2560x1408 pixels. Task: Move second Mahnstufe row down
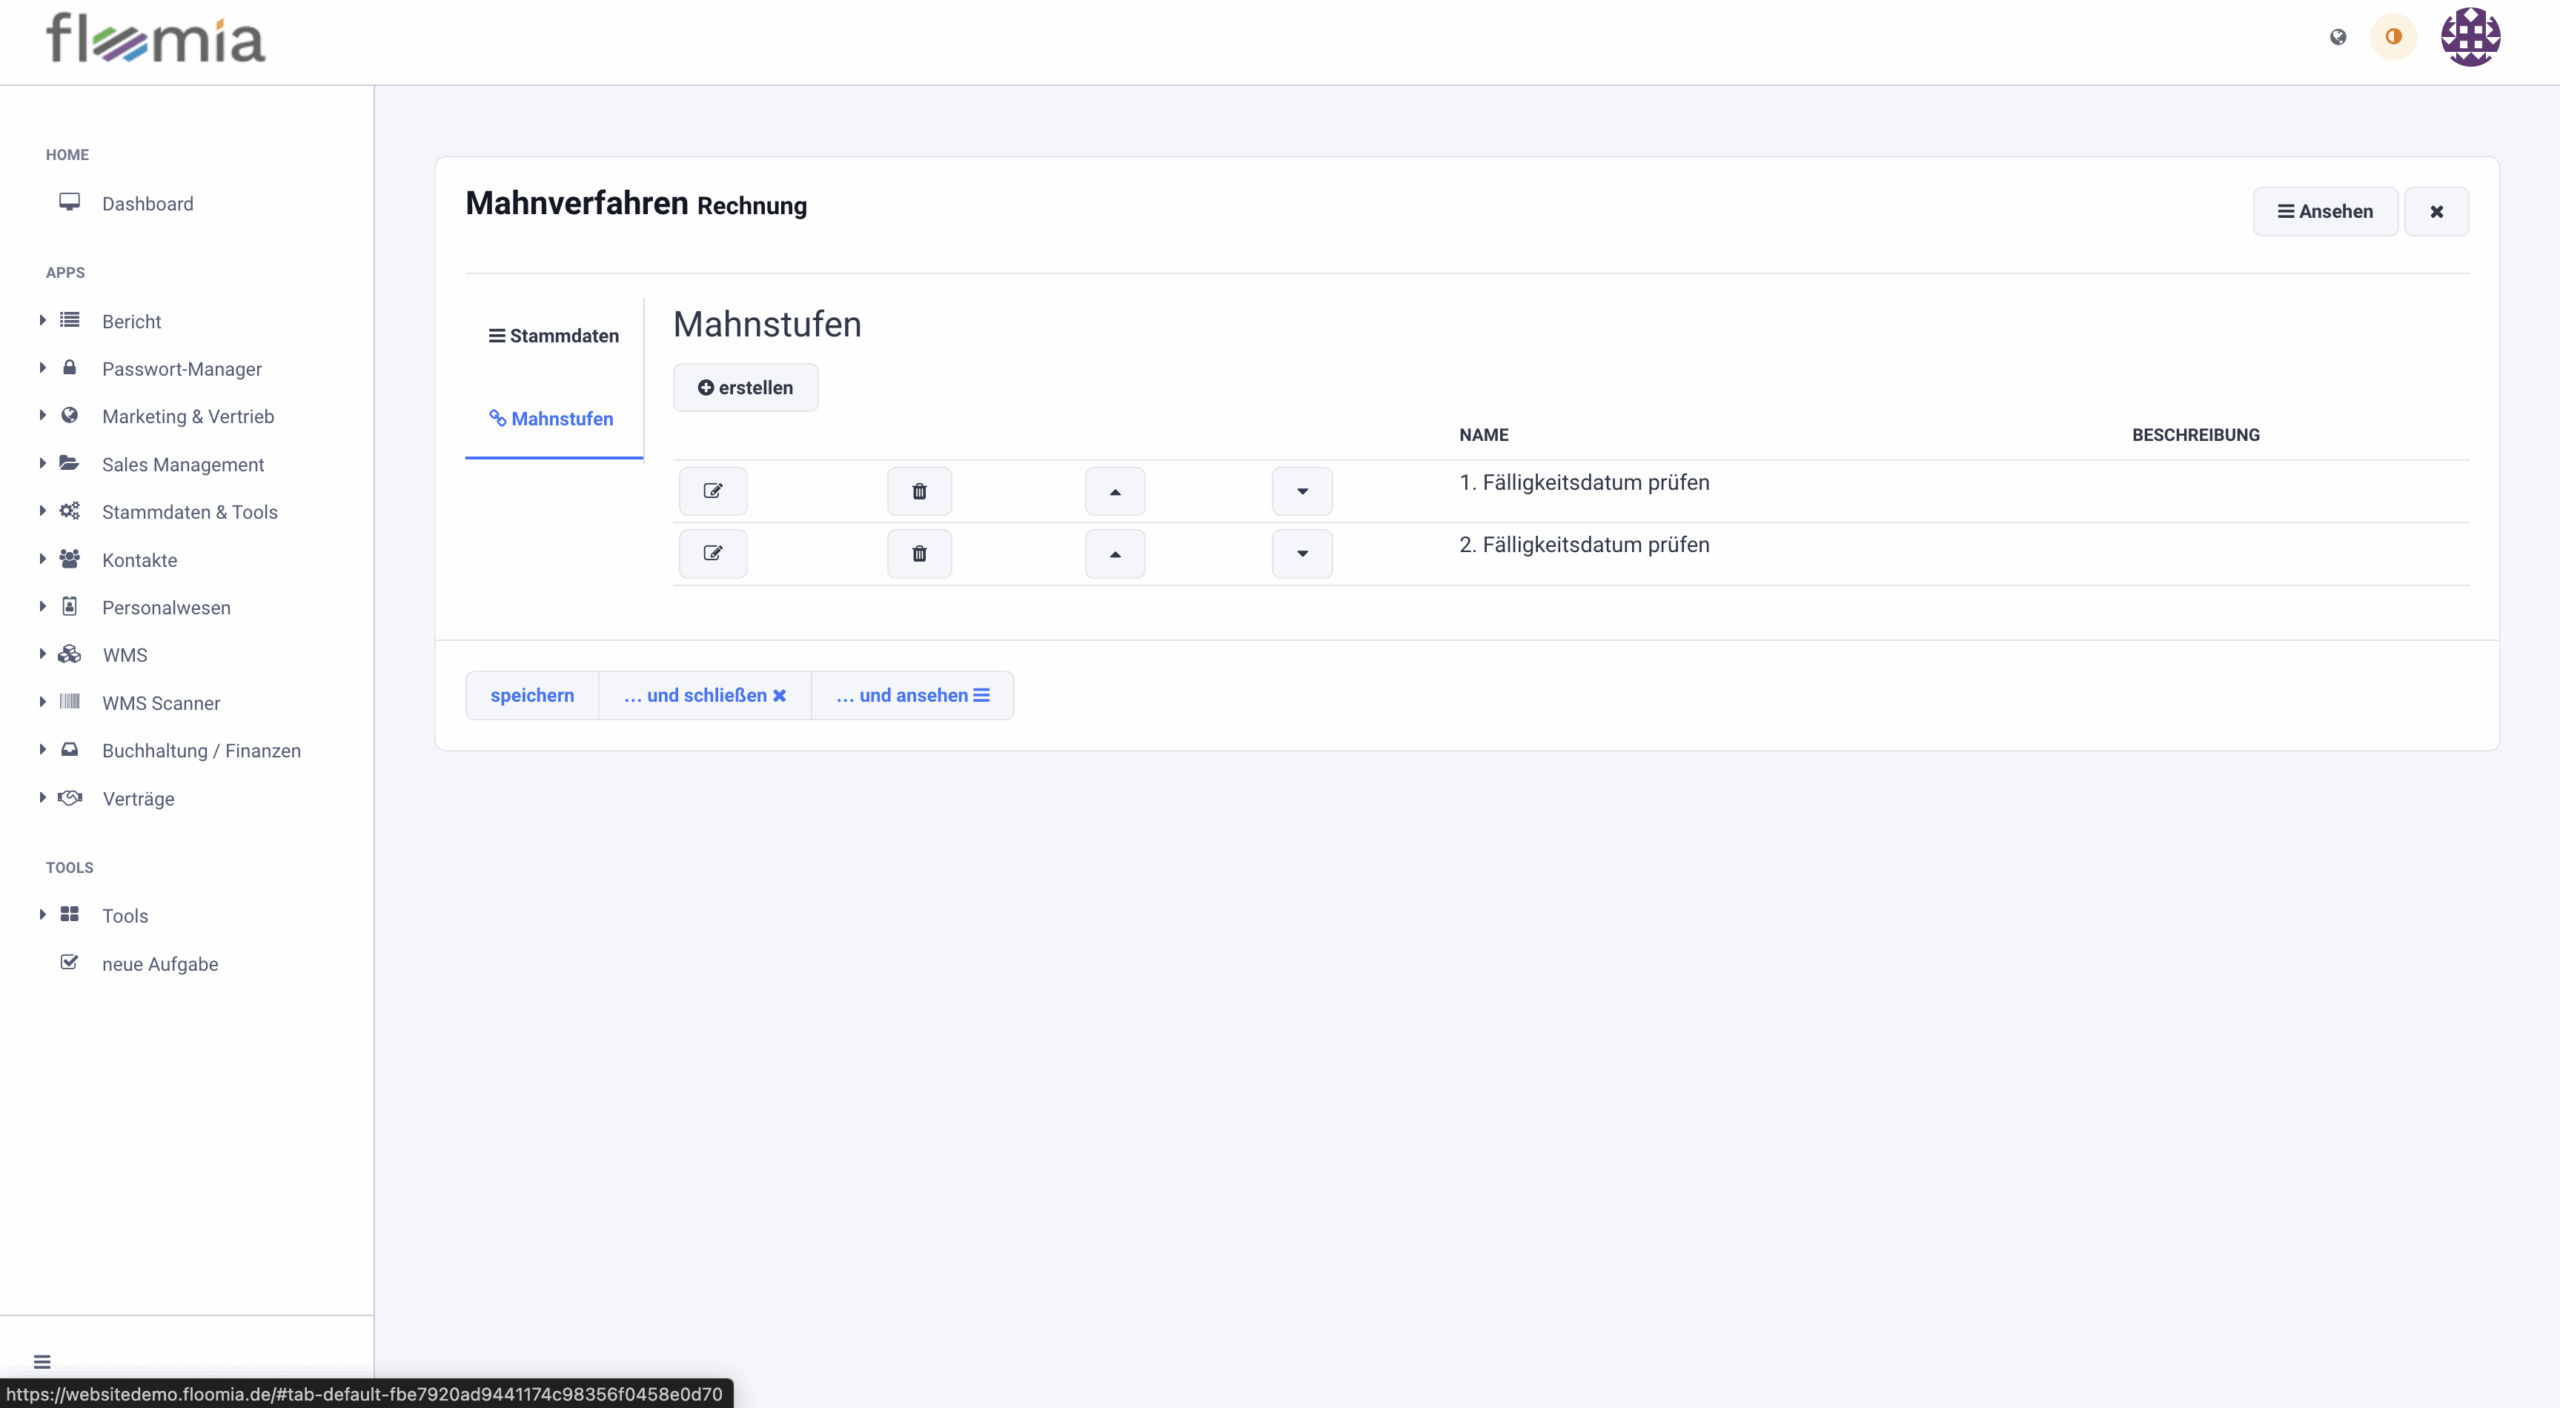[x=1302, y=554]
